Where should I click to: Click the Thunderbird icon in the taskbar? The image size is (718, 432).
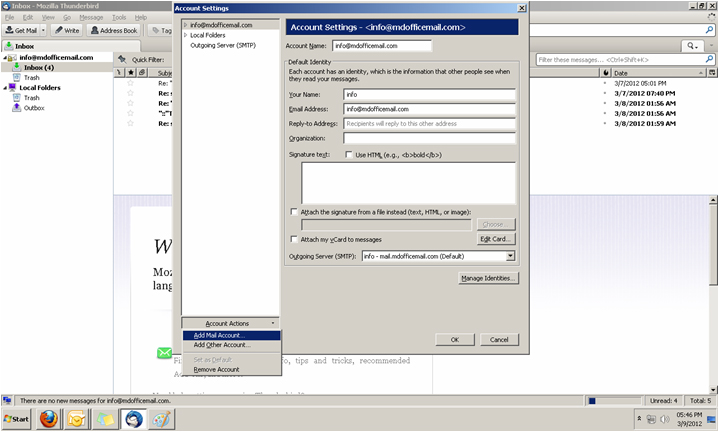coord(132,418)
